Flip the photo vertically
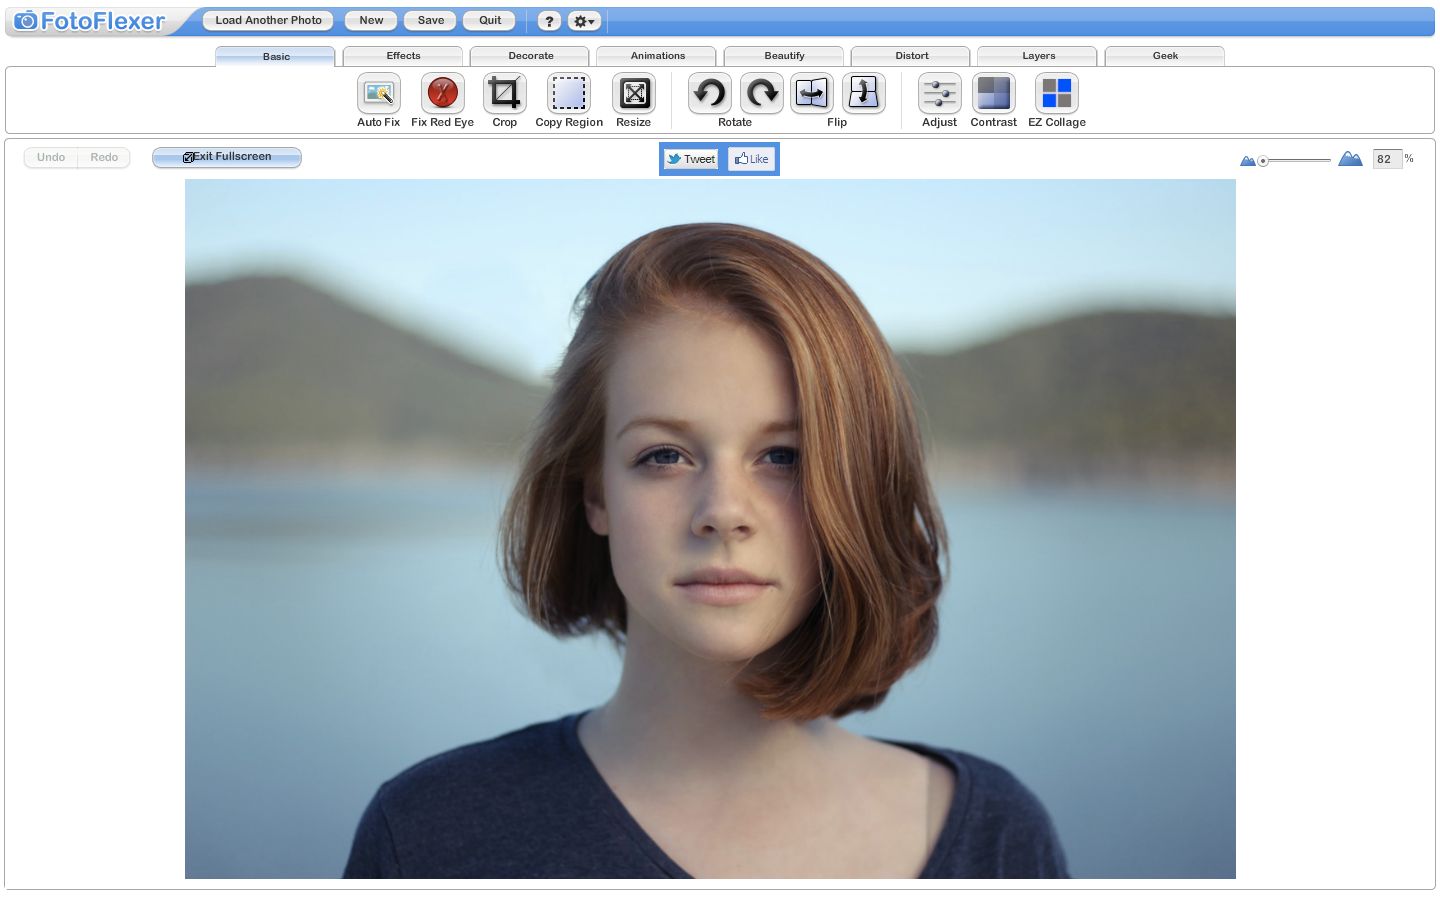The height and width of the screenshot is (900, 1440). 864,94
